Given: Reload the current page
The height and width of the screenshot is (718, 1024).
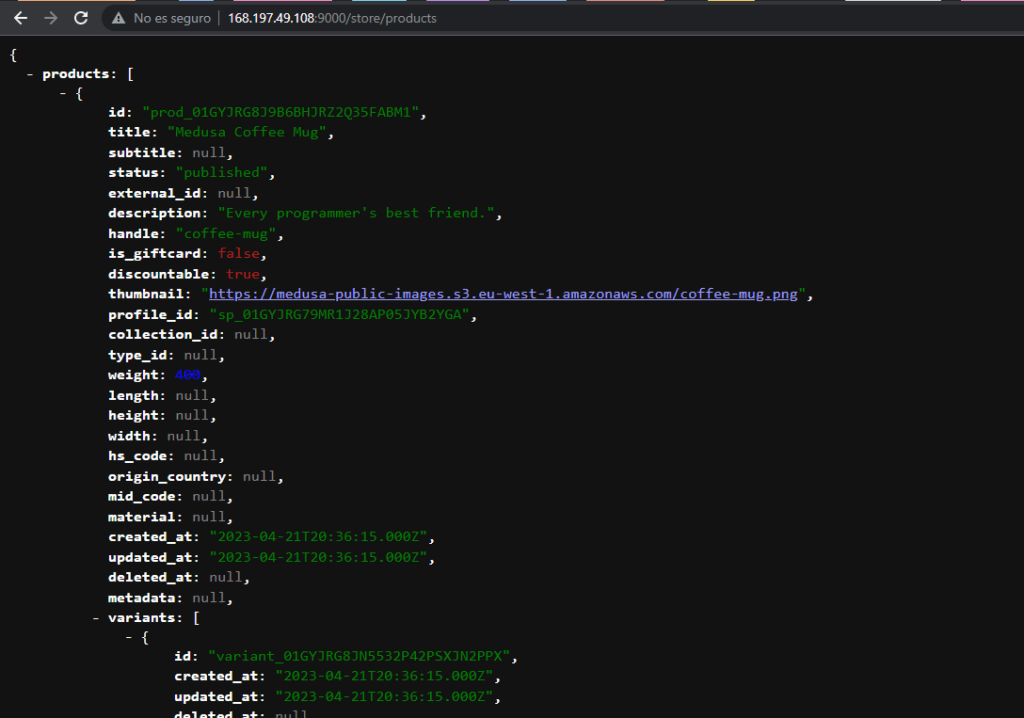Looking at the screenshot, I should click(x=81, y=18).
